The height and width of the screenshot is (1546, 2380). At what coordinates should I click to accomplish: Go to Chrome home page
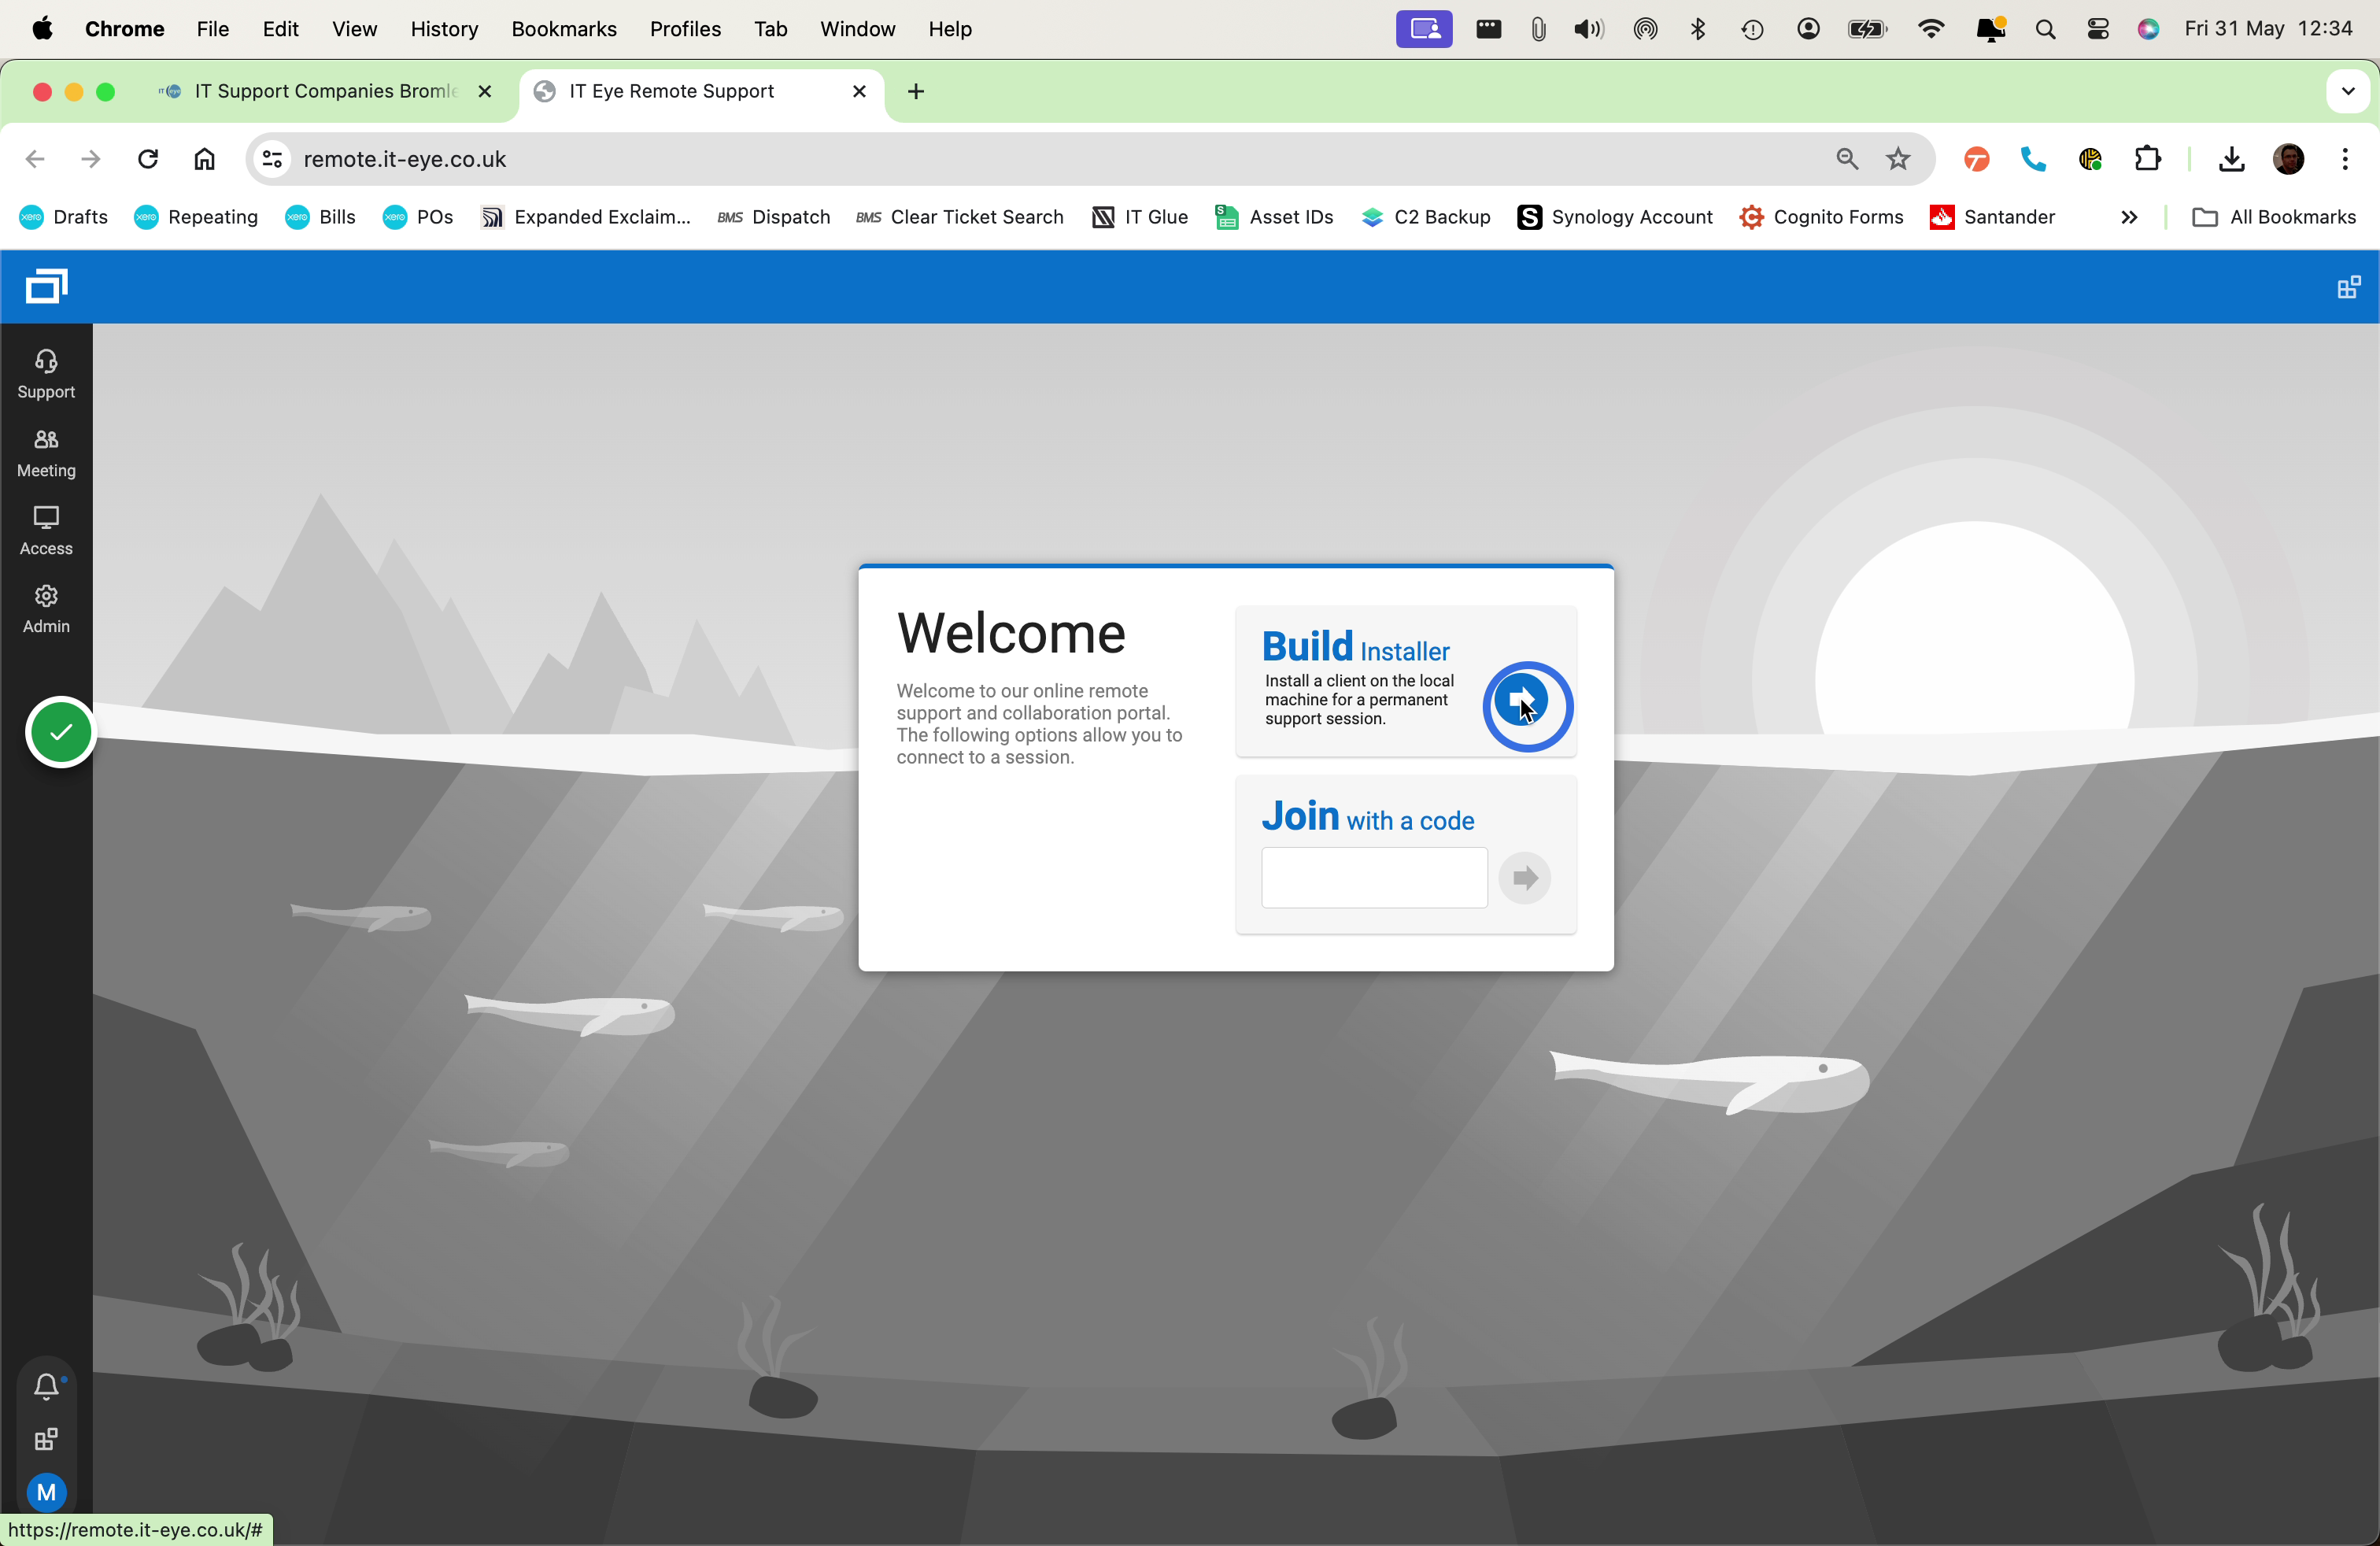pyautogui.click(x=204, y=159)
